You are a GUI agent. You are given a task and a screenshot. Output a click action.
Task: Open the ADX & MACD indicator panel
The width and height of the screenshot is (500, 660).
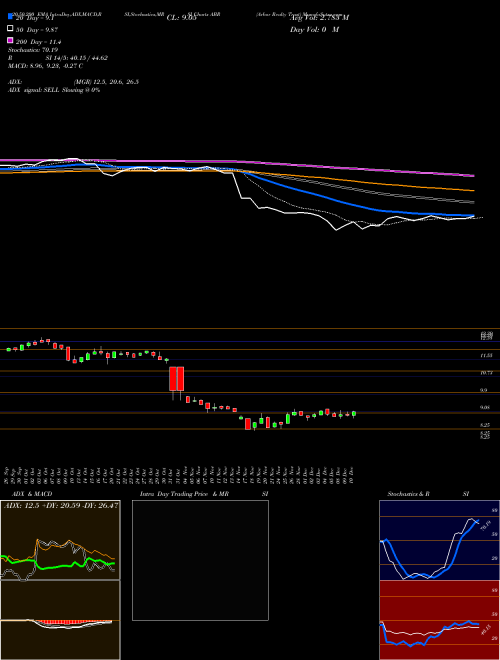tap(60, 580)
